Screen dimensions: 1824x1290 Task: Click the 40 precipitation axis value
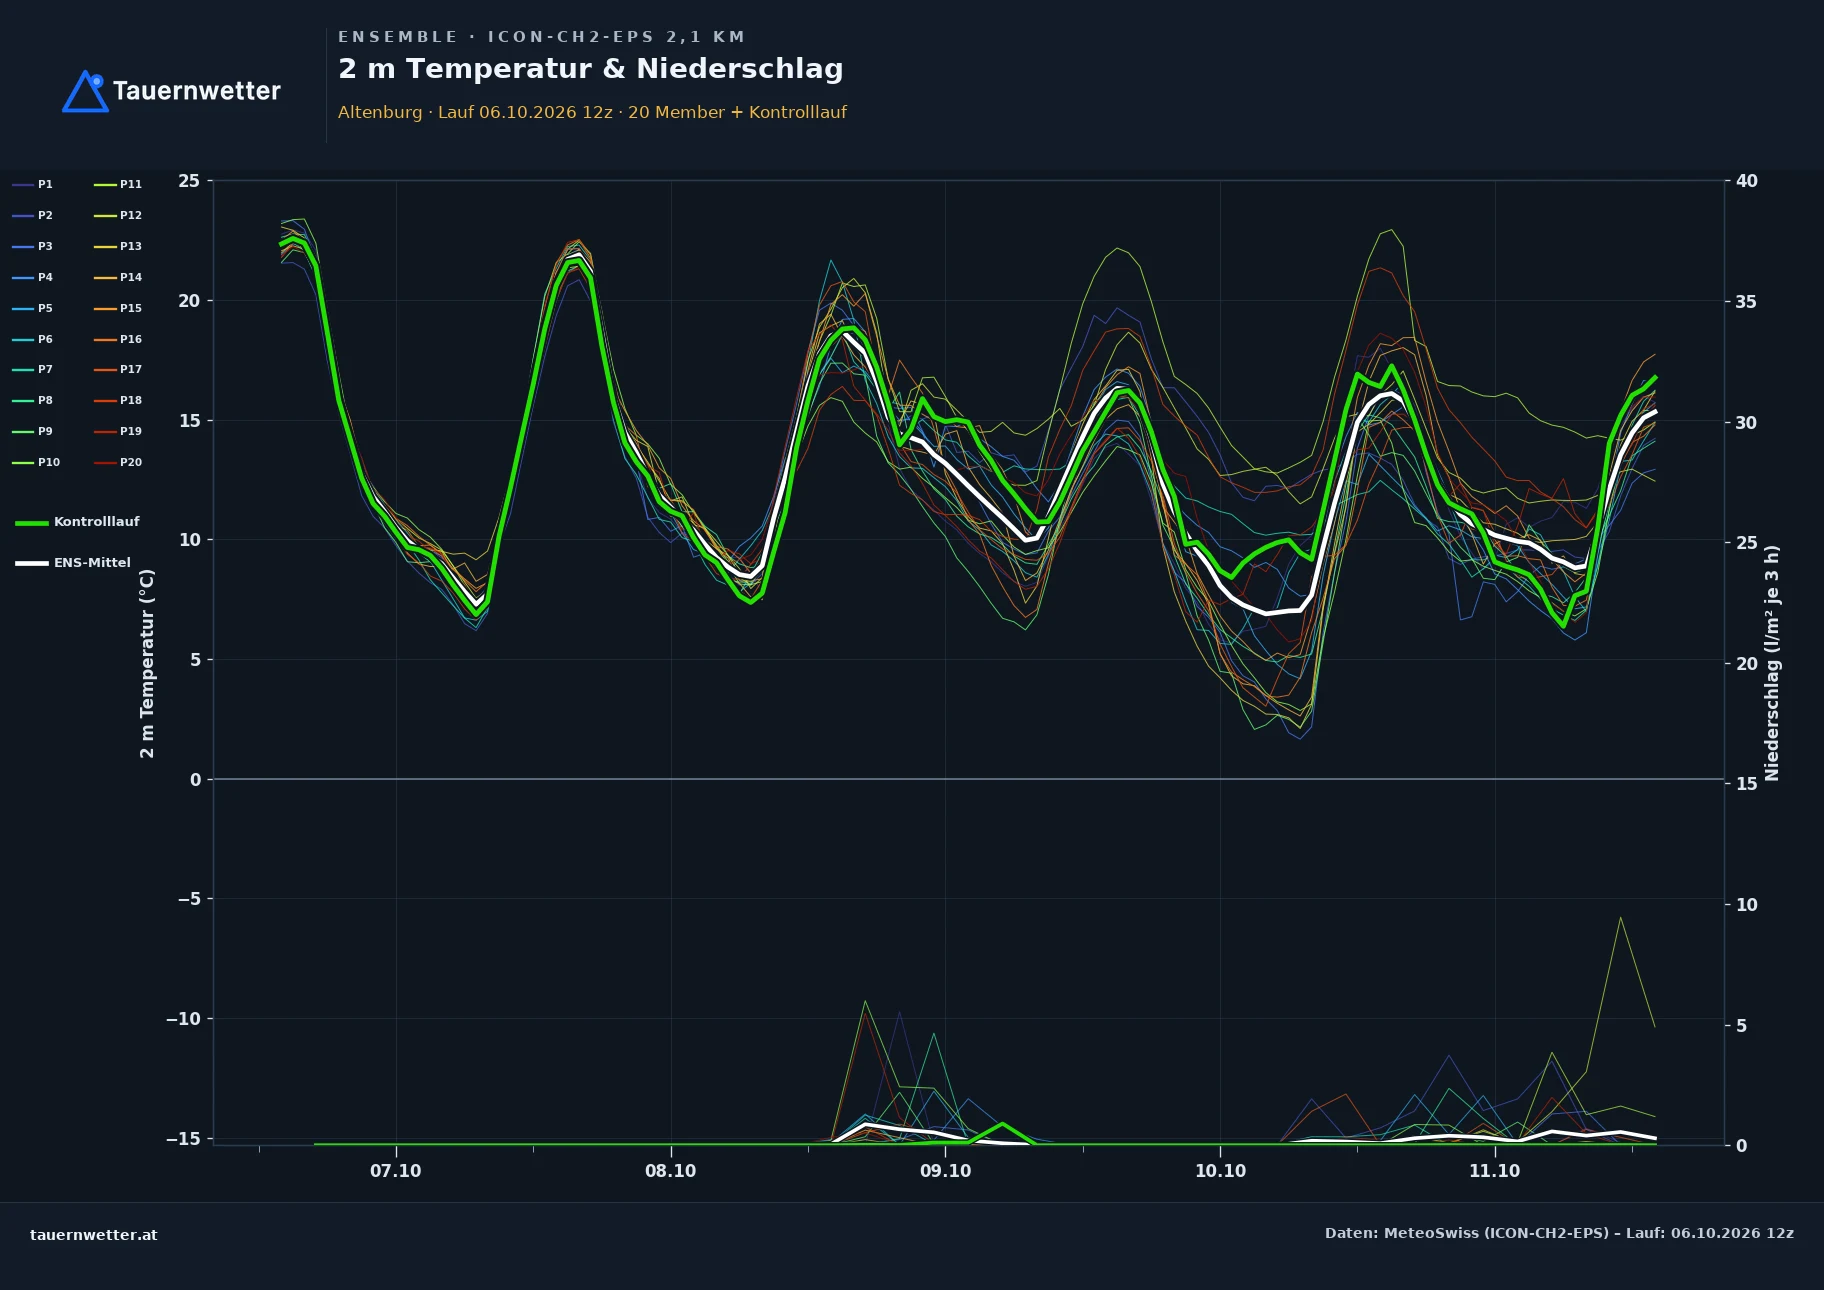1746,181
